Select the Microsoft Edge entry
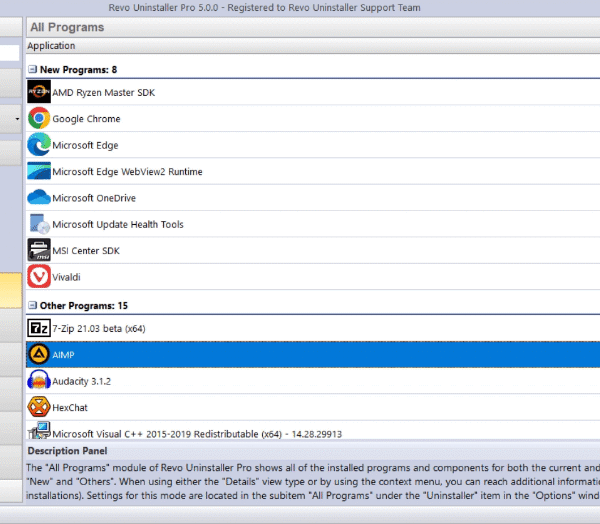 click(313, 145)
